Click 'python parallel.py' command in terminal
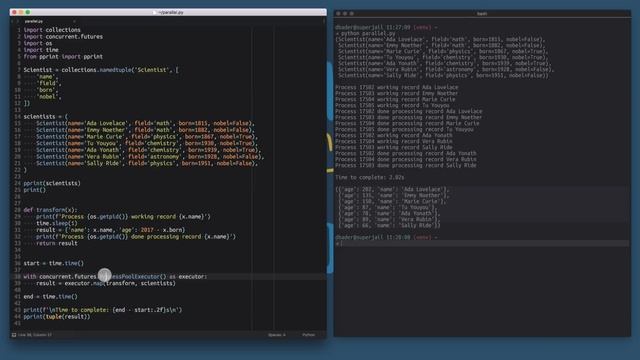Viewport: 640px width, 360px height. [x=368, y=33]
